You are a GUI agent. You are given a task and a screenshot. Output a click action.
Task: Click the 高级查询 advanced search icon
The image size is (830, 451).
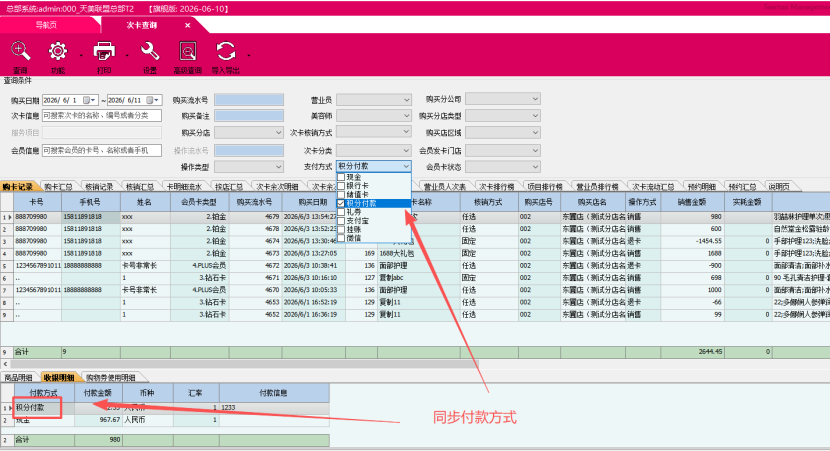click(187, 52)
